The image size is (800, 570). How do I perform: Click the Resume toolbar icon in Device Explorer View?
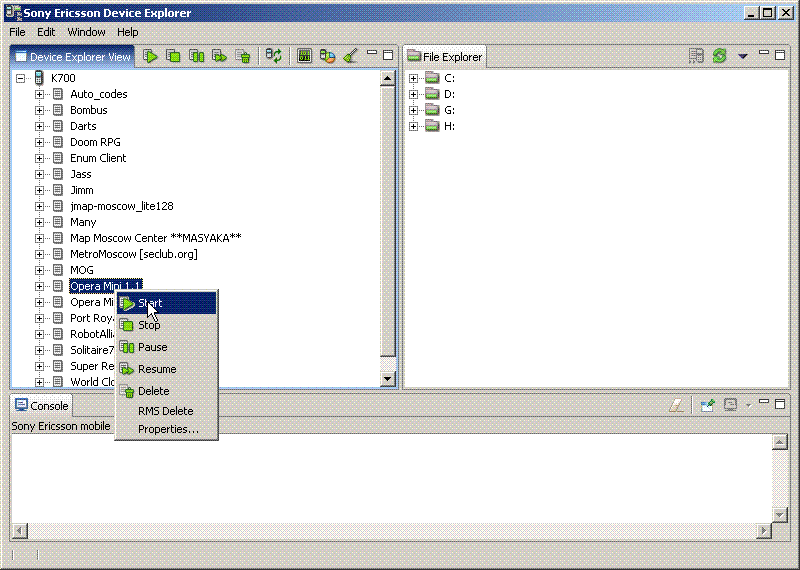(x=219, y=56)
